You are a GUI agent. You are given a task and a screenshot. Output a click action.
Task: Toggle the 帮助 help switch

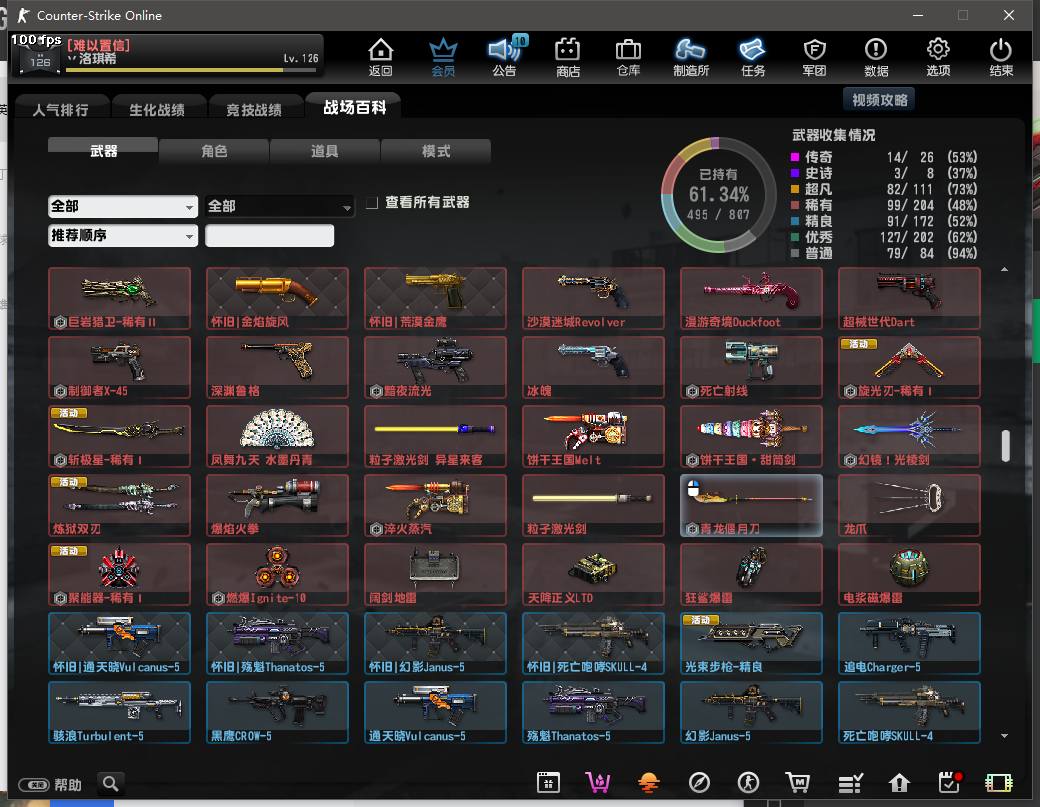pos(34,785)
